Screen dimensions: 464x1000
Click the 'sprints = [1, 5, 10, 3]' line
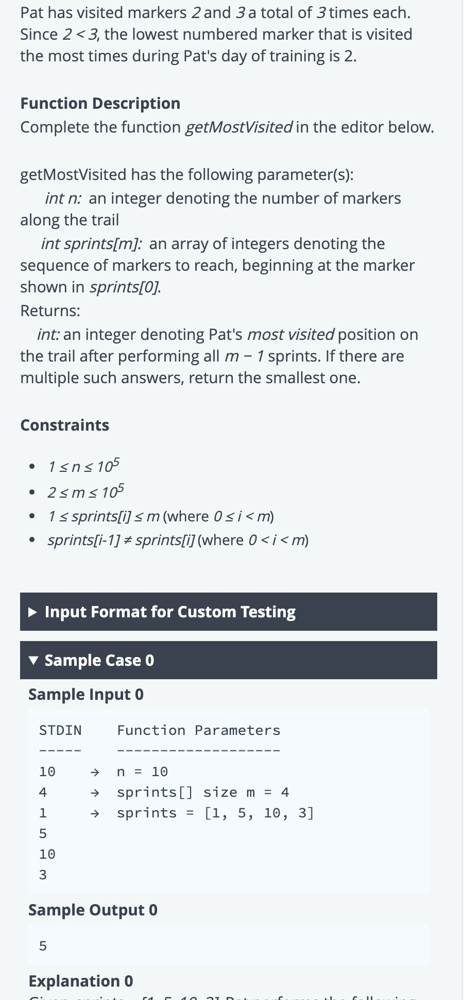(215, 813)
